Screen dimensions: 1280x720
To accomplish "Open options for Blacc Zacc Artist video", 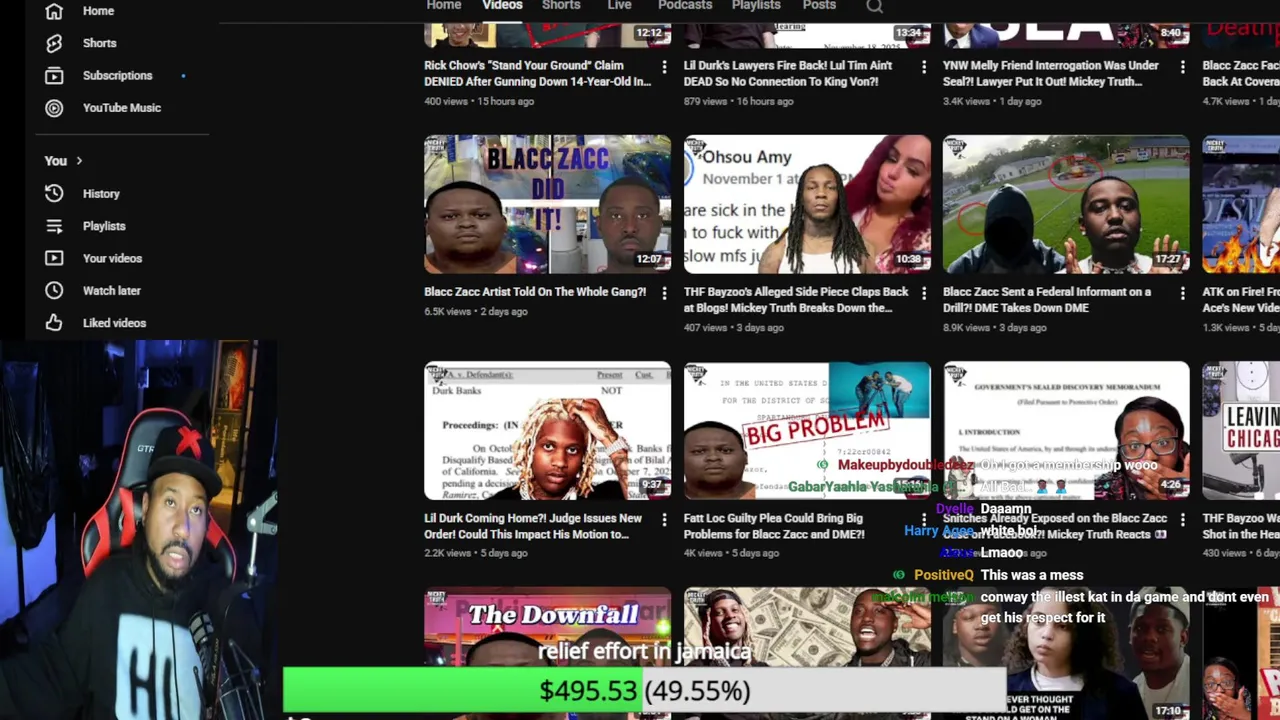I will (x=664, y=292).
